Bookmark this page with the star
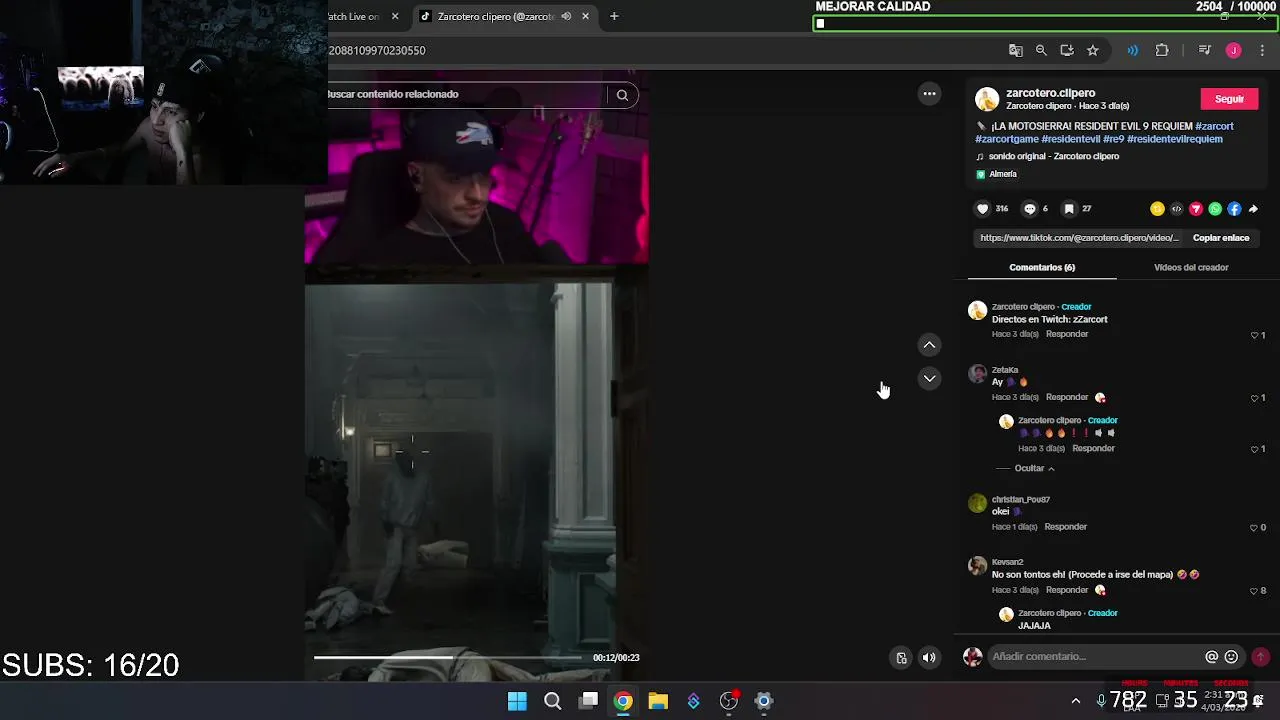Screen dimensions: 1280x720 (1093, 50)
